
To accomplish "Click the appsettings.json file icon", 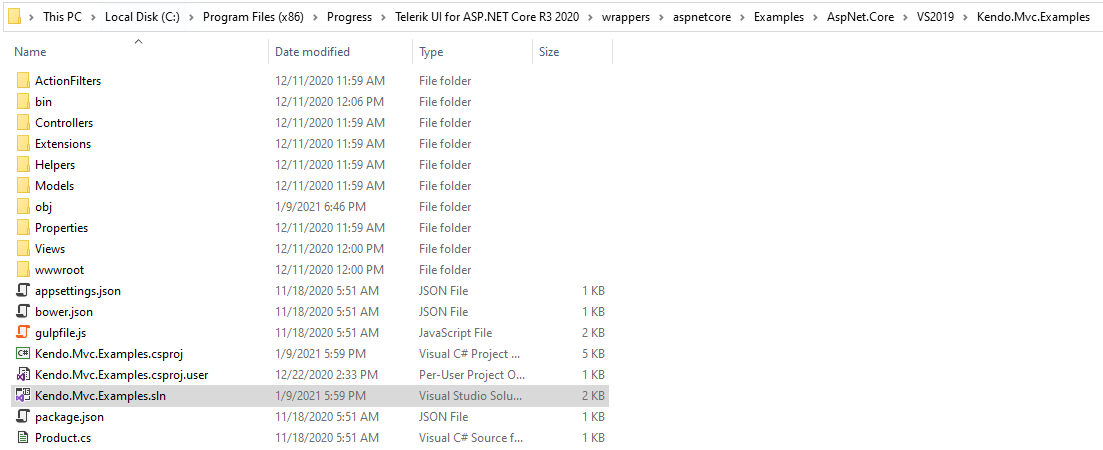I will [23, 291].
